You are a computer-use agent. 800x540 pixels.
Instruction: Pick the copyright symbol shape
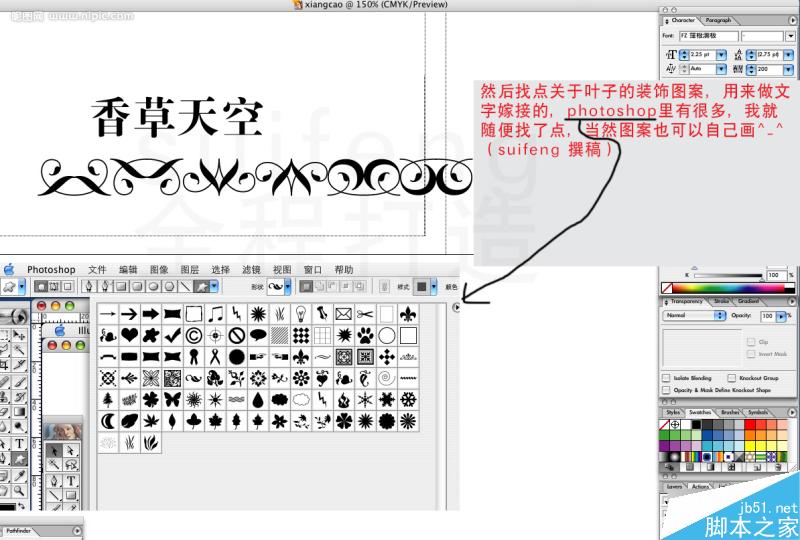(194, 335)
